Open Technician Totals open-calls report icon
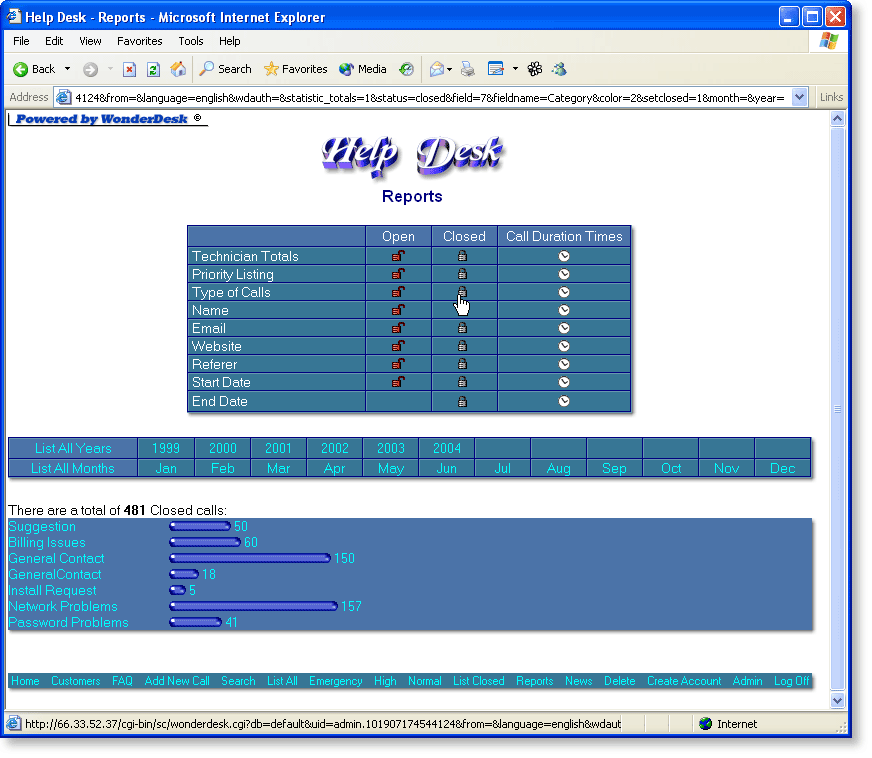The height and width of the screenshot is (758, 872). click(x=398, y=256)
